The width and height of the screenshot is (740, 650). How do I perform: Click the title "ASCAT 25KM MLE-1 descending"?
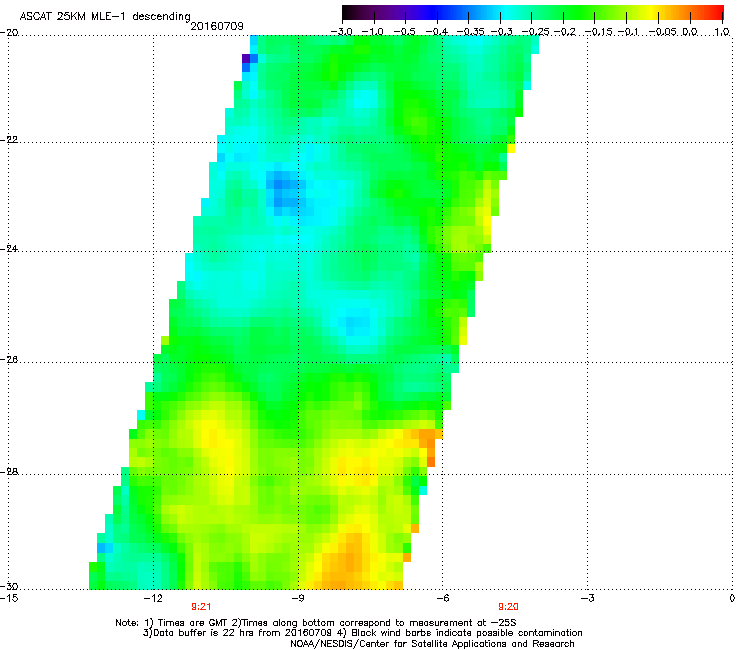(105, 16)
